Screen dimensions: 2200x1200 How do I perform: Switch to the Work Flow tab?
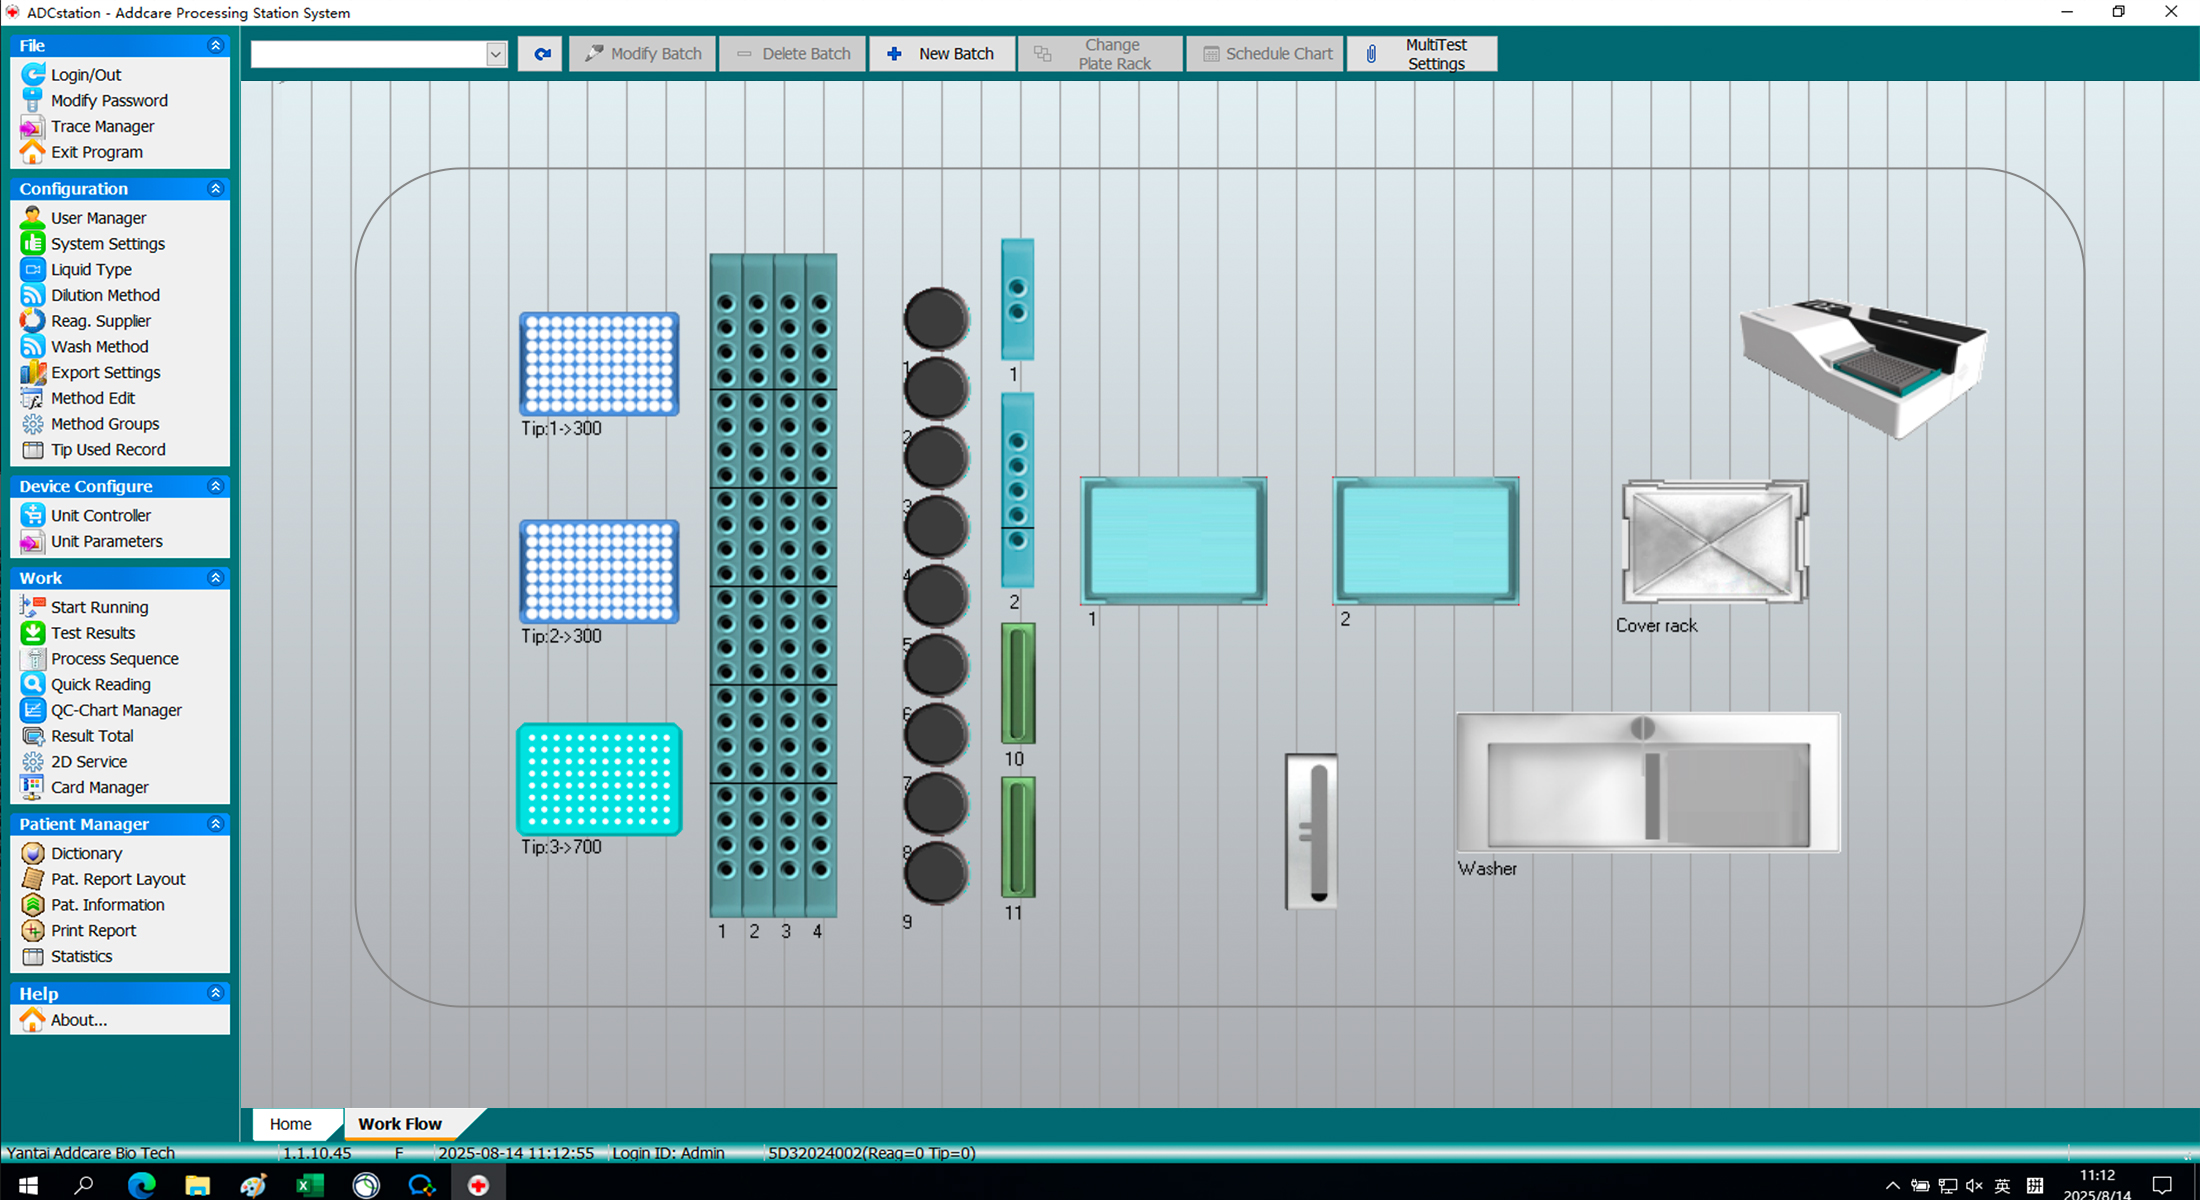point(399,1123)
